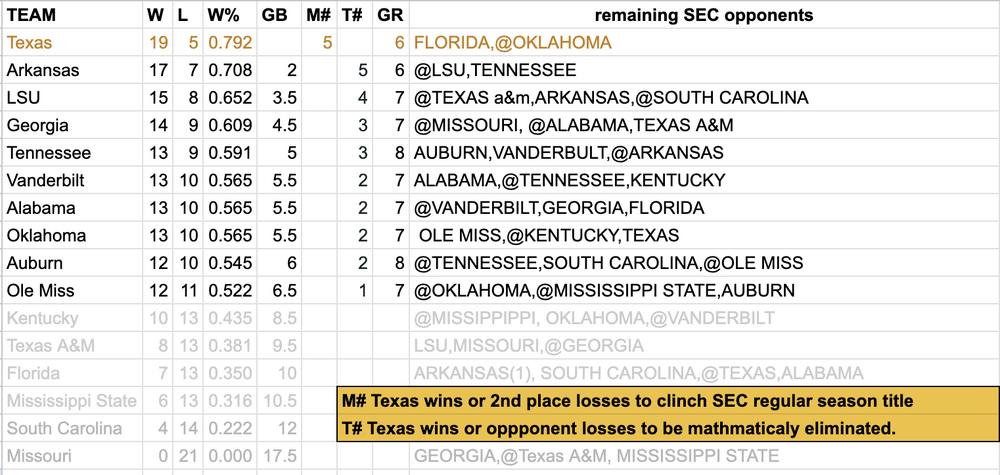Select the T# explanation note in yellow box
Image resolution: width=1000 pixels, height=475 pixels.
[x=615, y=429]
